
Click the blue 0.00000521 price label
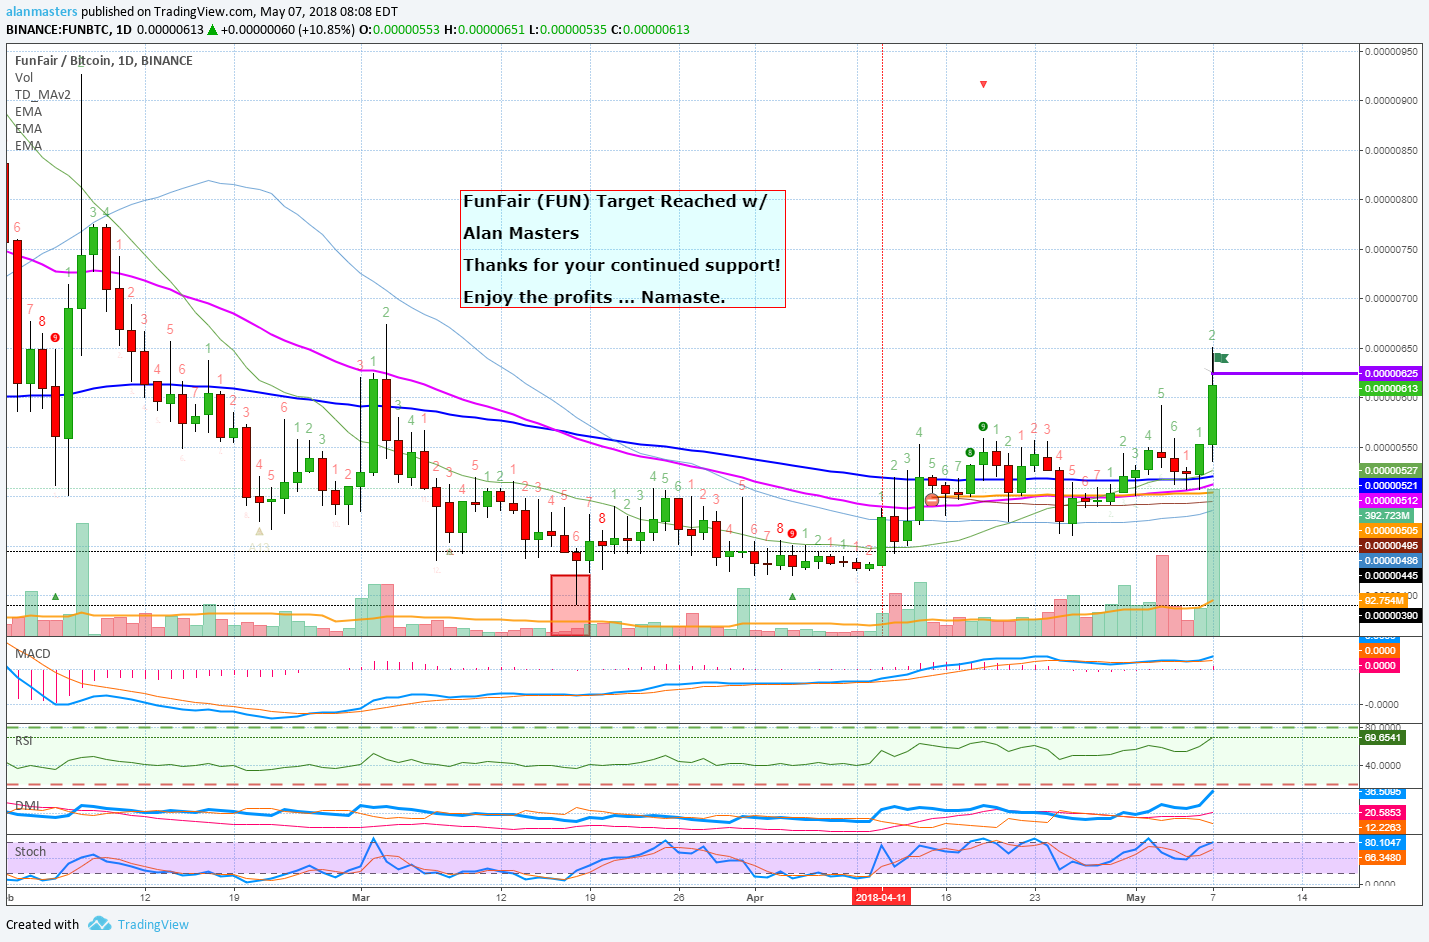point(1391,485)
